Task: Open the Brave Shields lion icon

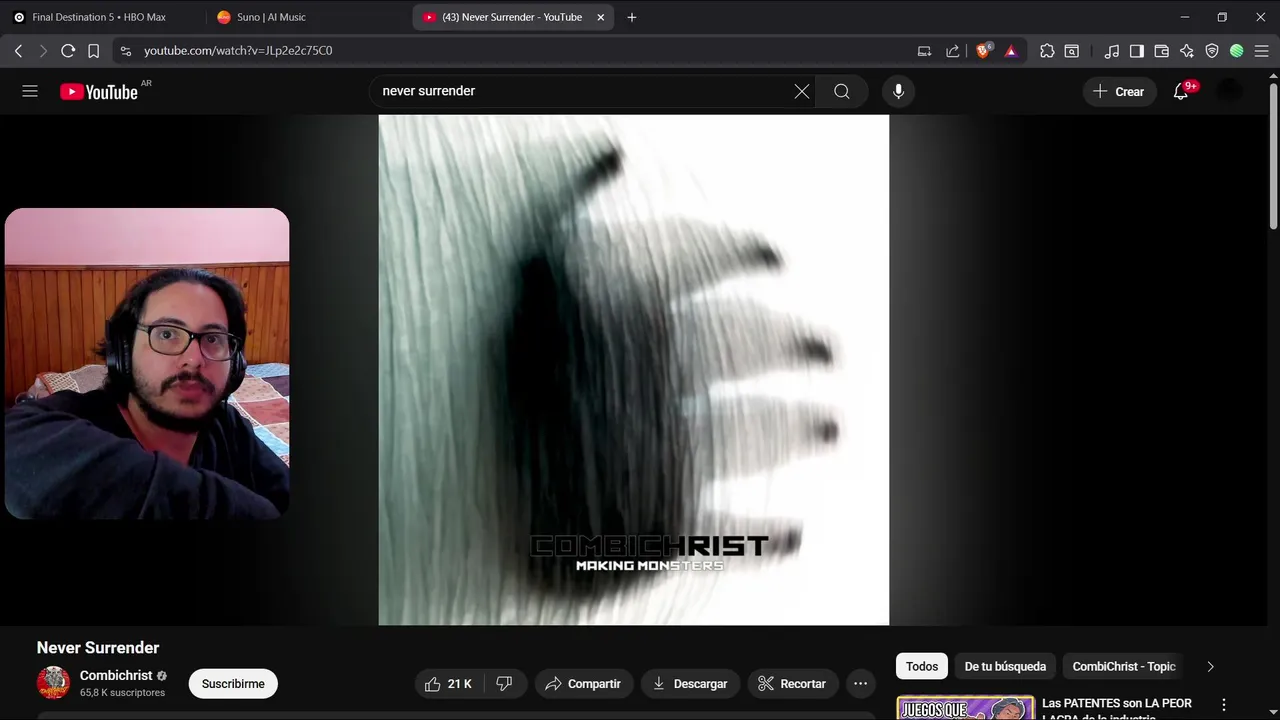Action: click(983, 50)
